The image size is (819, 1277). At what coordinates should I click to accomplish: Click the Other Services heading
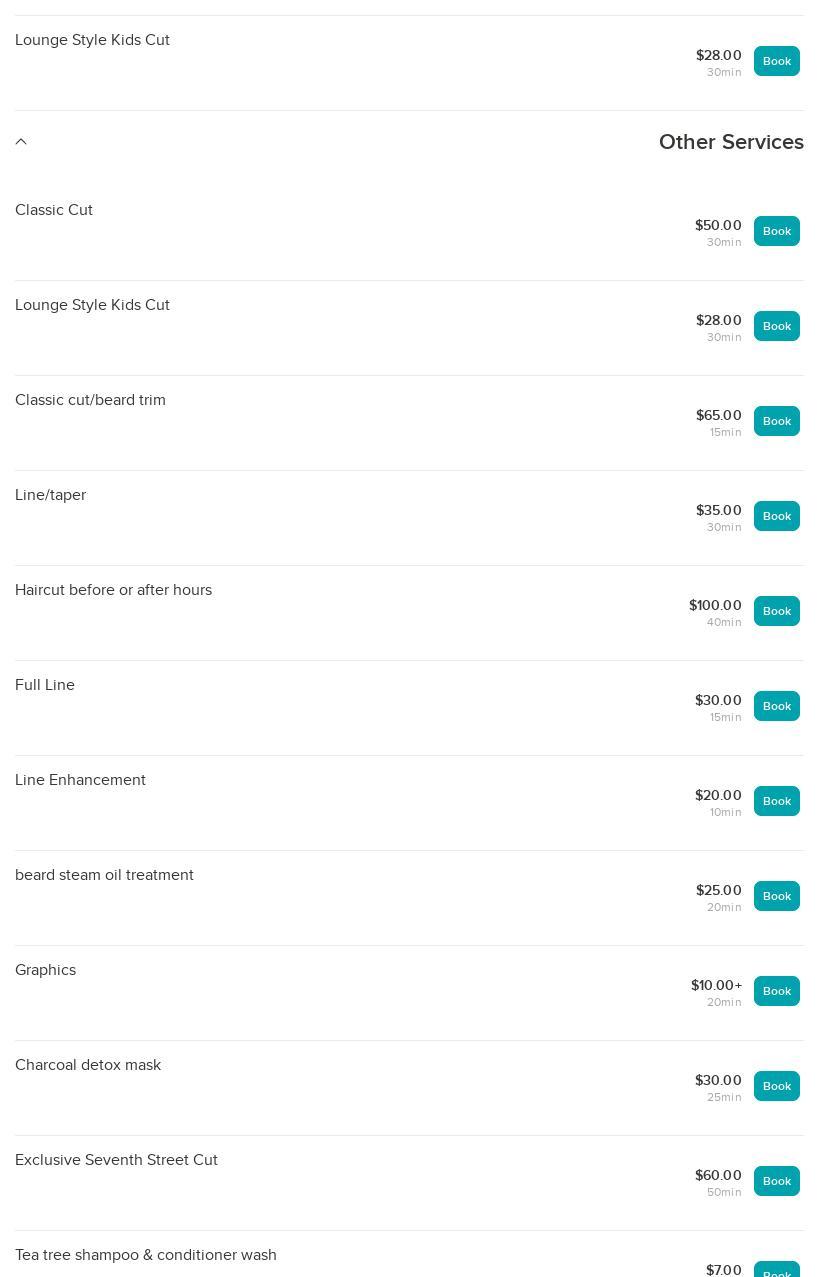[x=731, y=142]
